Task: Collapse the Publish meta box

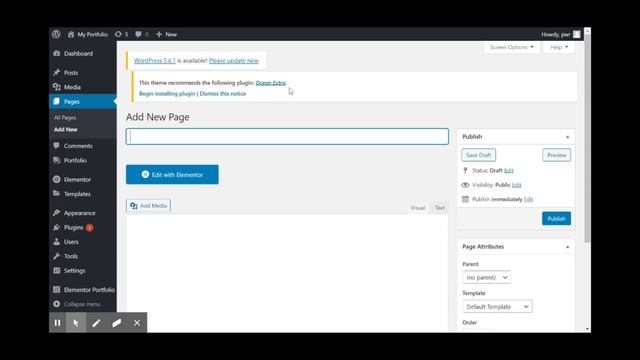Action: click(567, 137)
